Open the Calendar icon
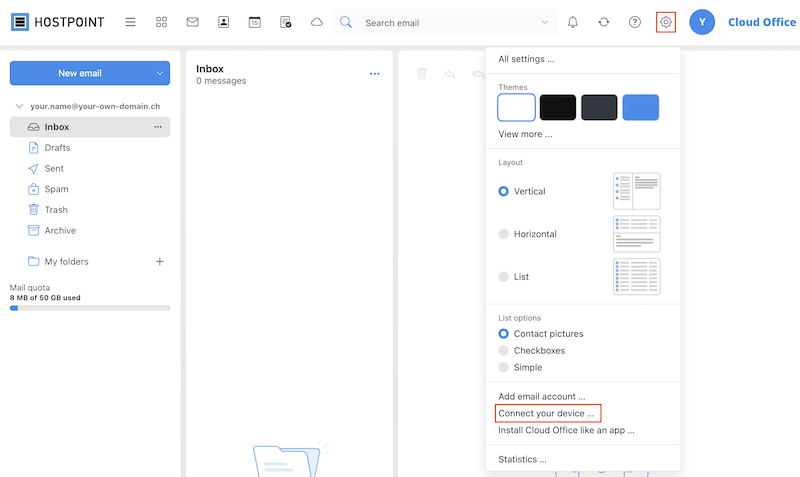Screen dimensions: 800x477 [x=255, y=22]
